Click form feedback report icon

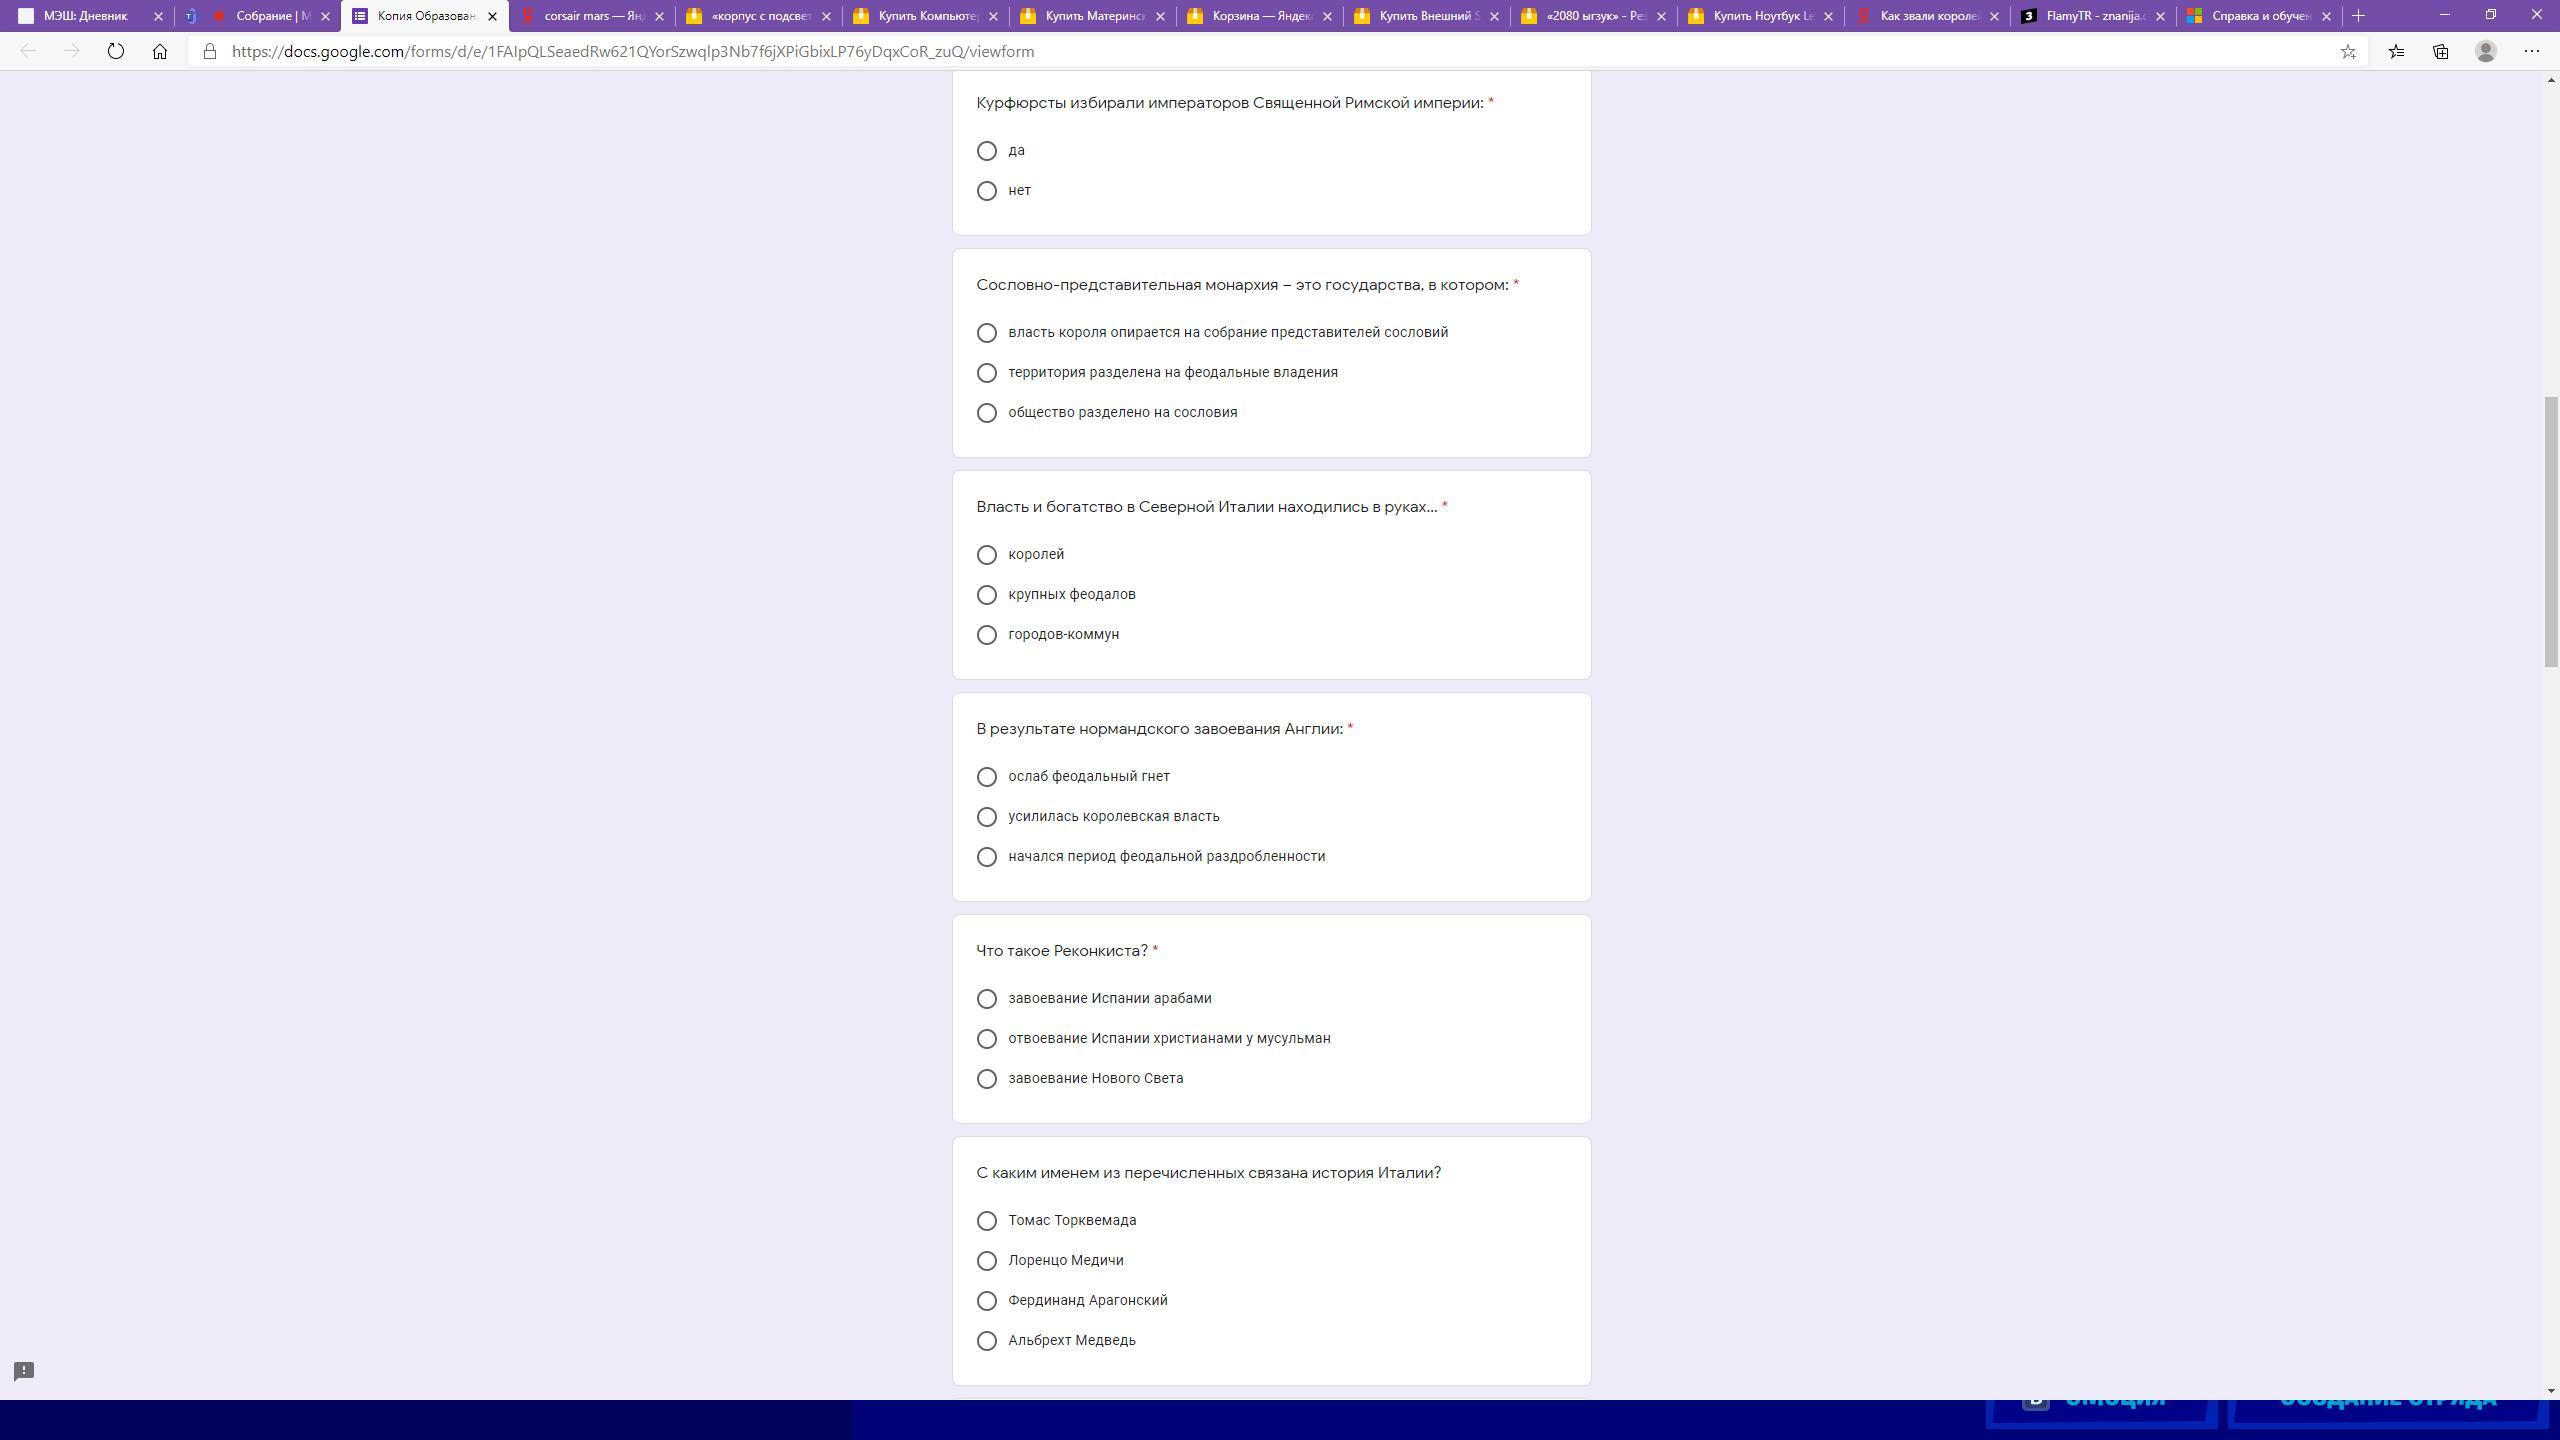click(24, 1371)
